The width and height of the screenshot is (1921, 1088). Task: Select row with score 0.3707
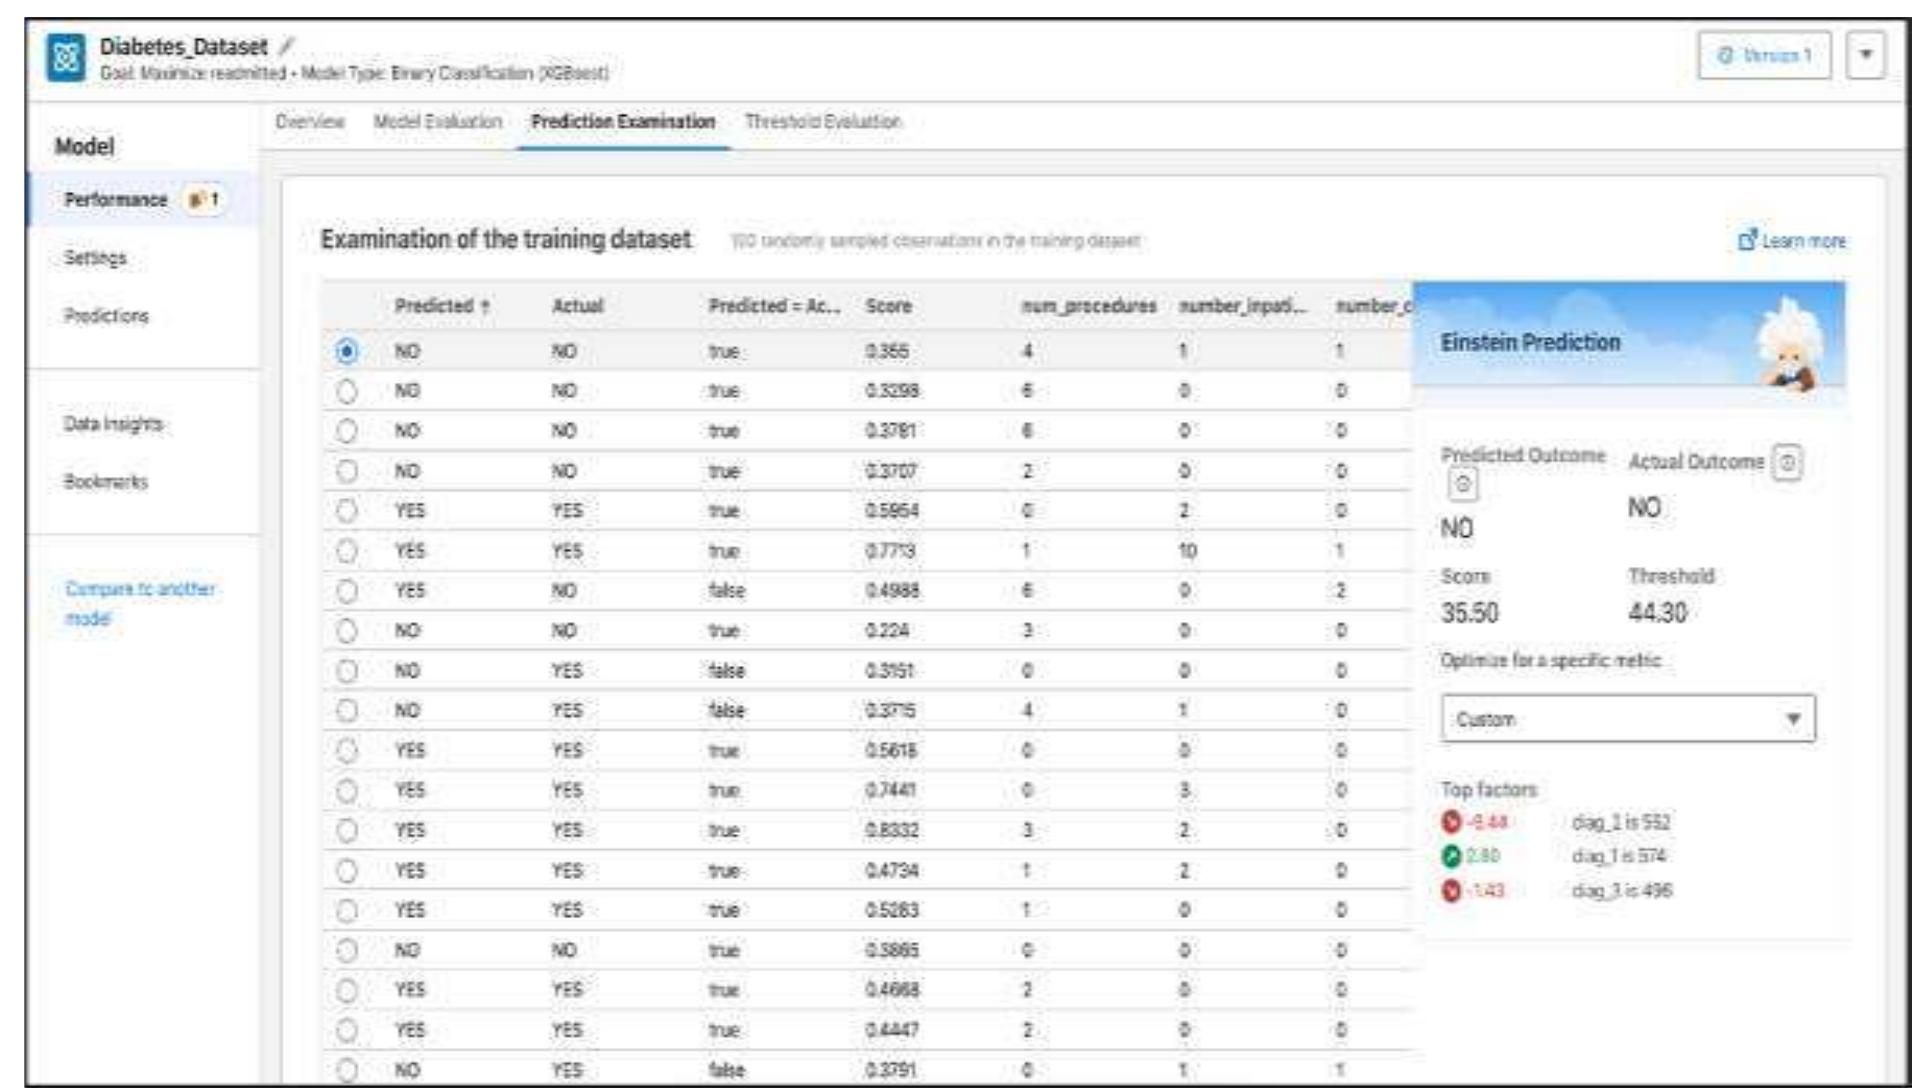(347, 471)
